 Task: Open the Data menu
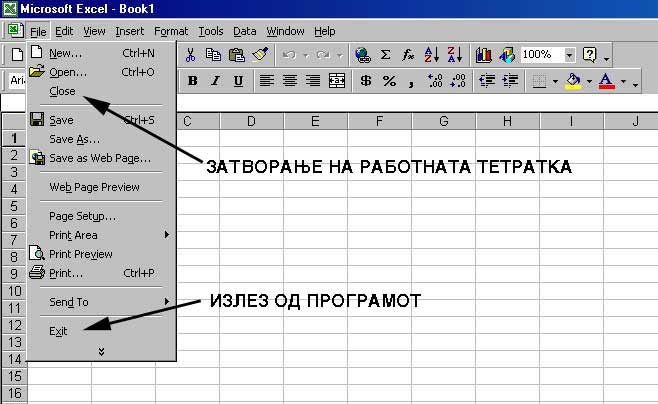pos(245,31)
